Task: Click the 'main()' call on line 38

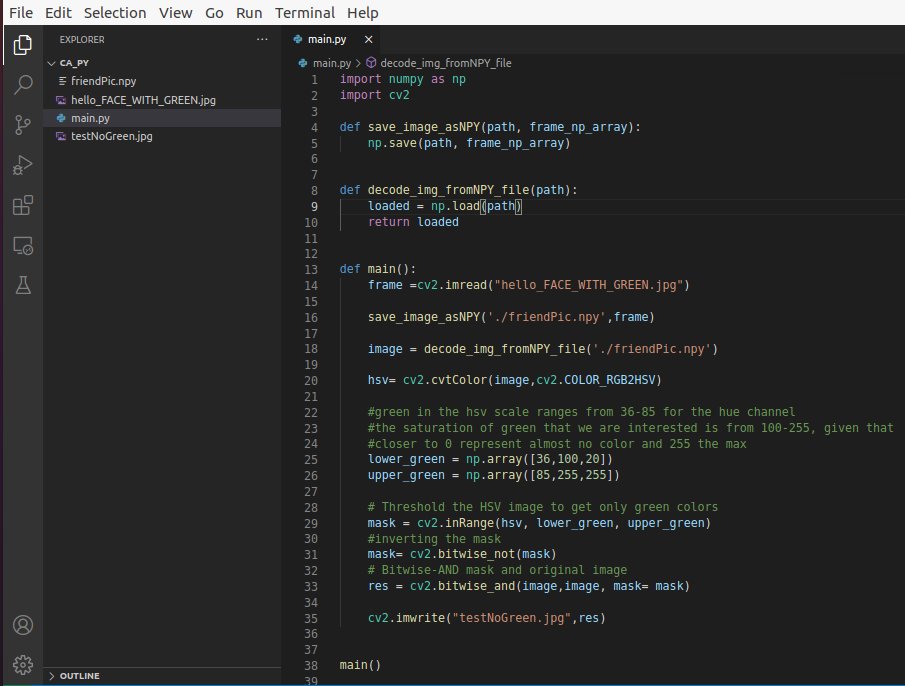Action: (360, 665)
